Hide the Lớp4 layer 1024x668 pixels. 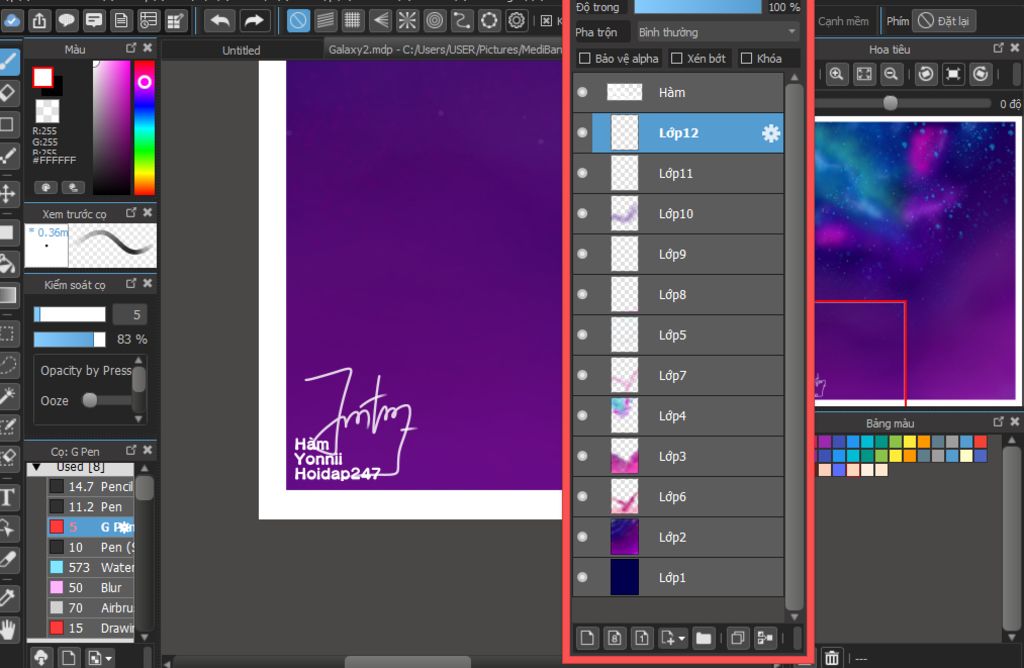coord(583,416)
